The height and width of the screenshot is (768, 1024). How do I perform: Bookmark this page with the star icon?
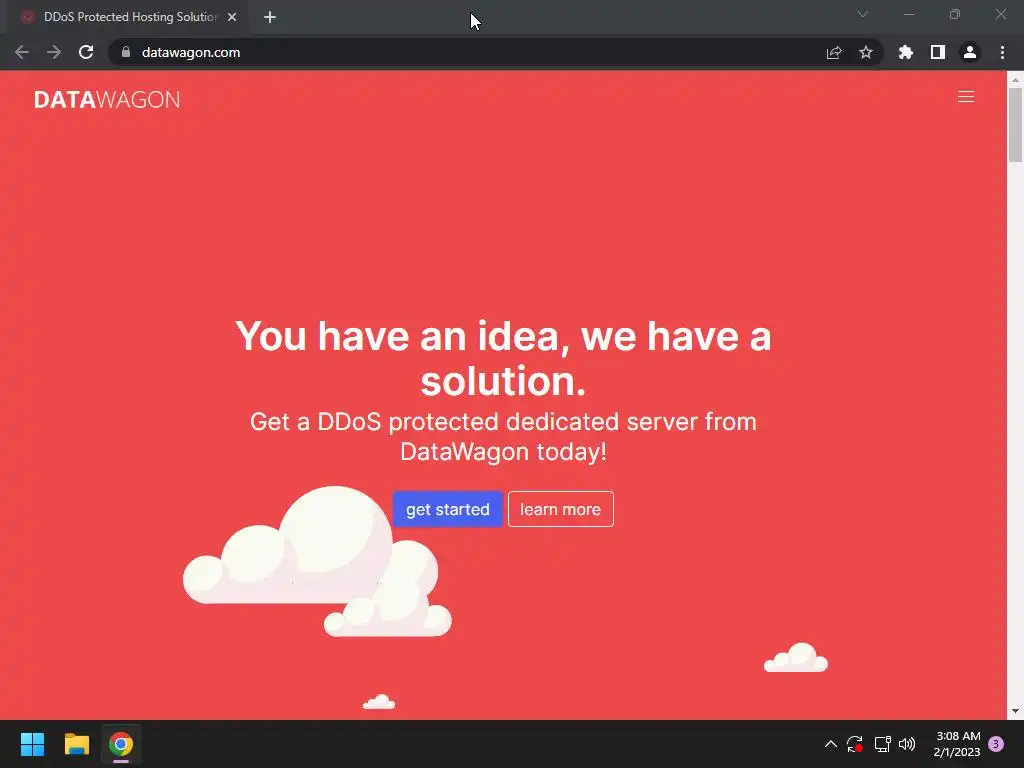865,52
